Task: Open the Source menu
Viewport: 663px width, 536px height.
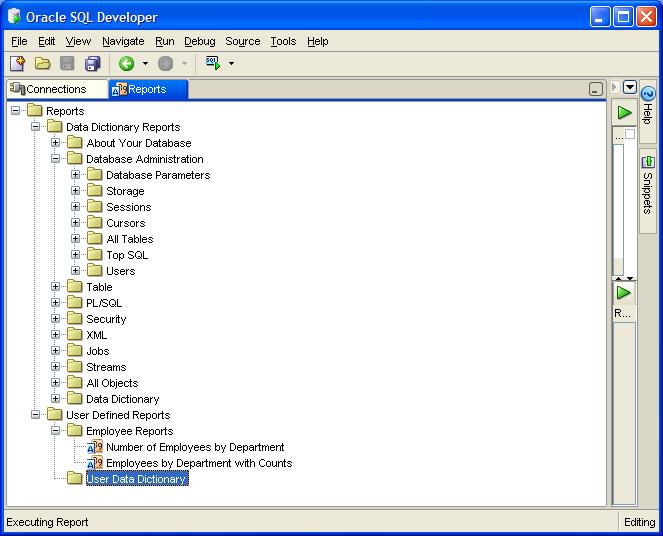Action: tap(243, 41)
